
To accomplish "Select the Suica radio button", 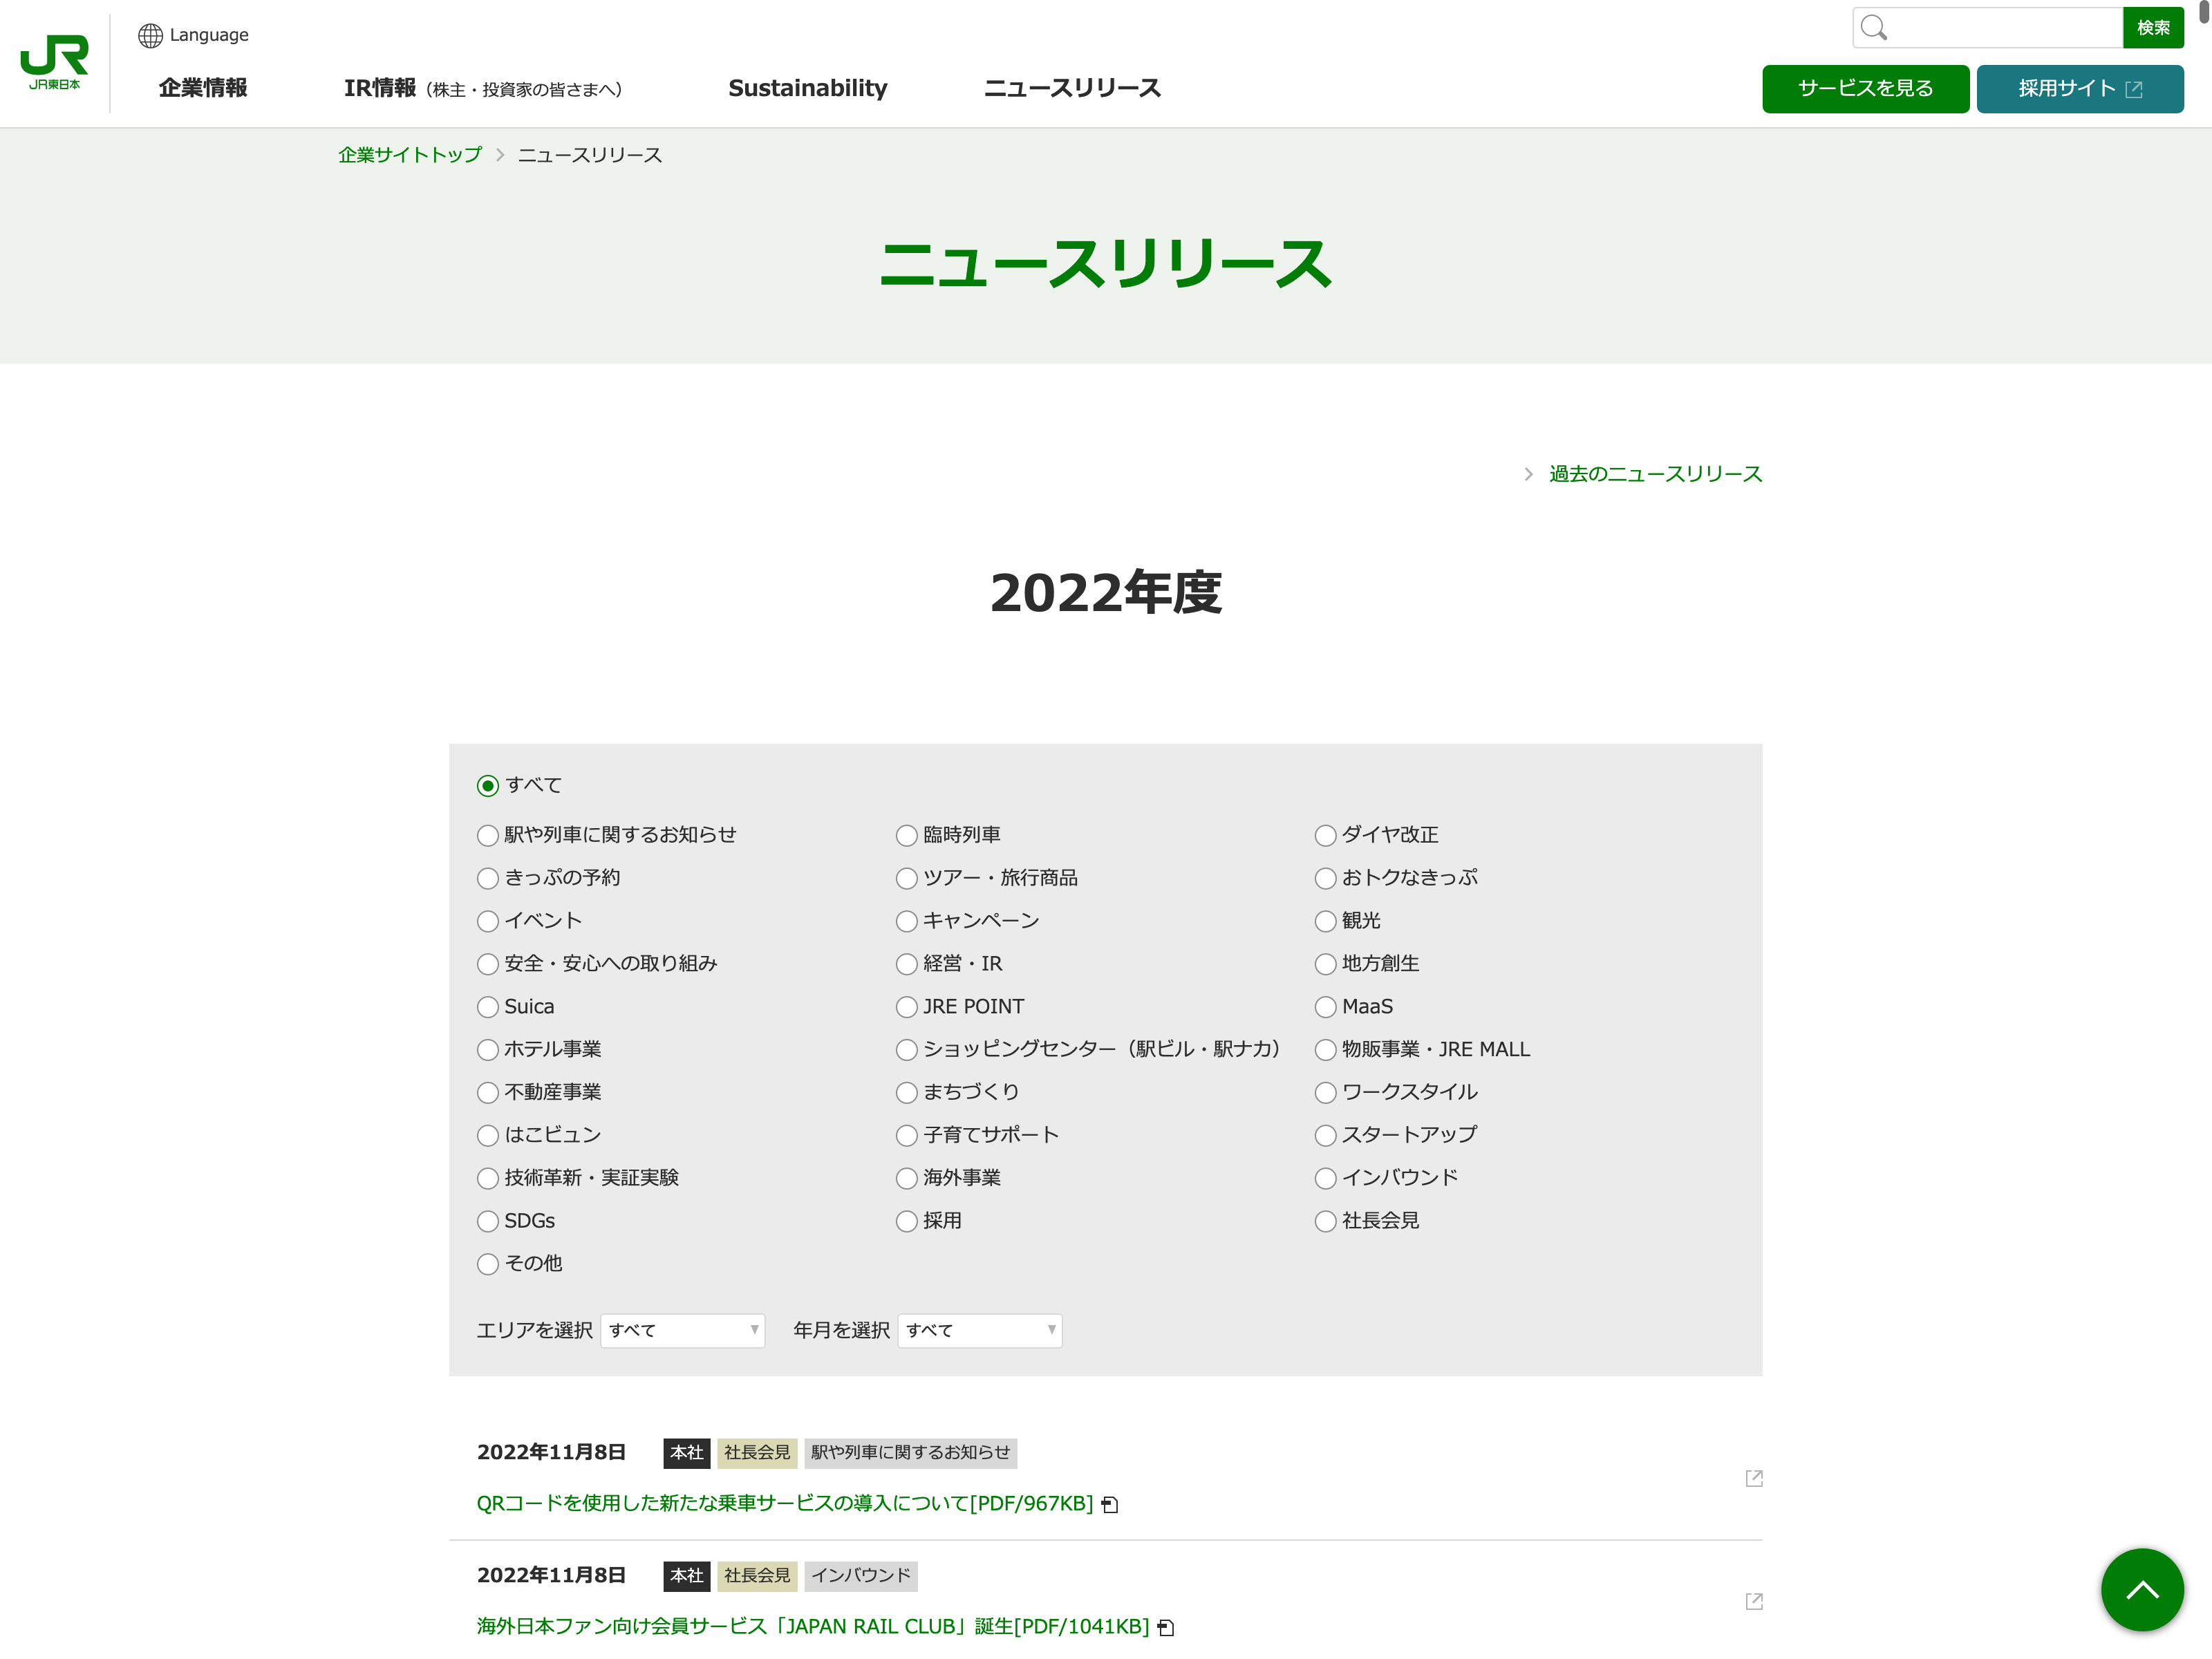I will (488, 1007).
